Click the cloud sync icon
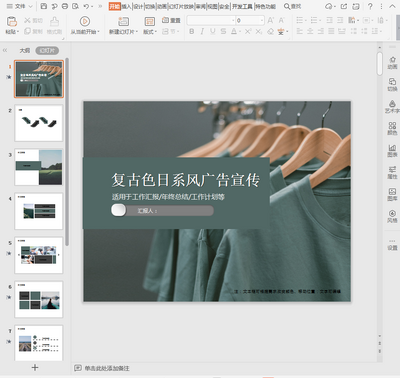The image size is (400, 378). click(x=329, y=6)
